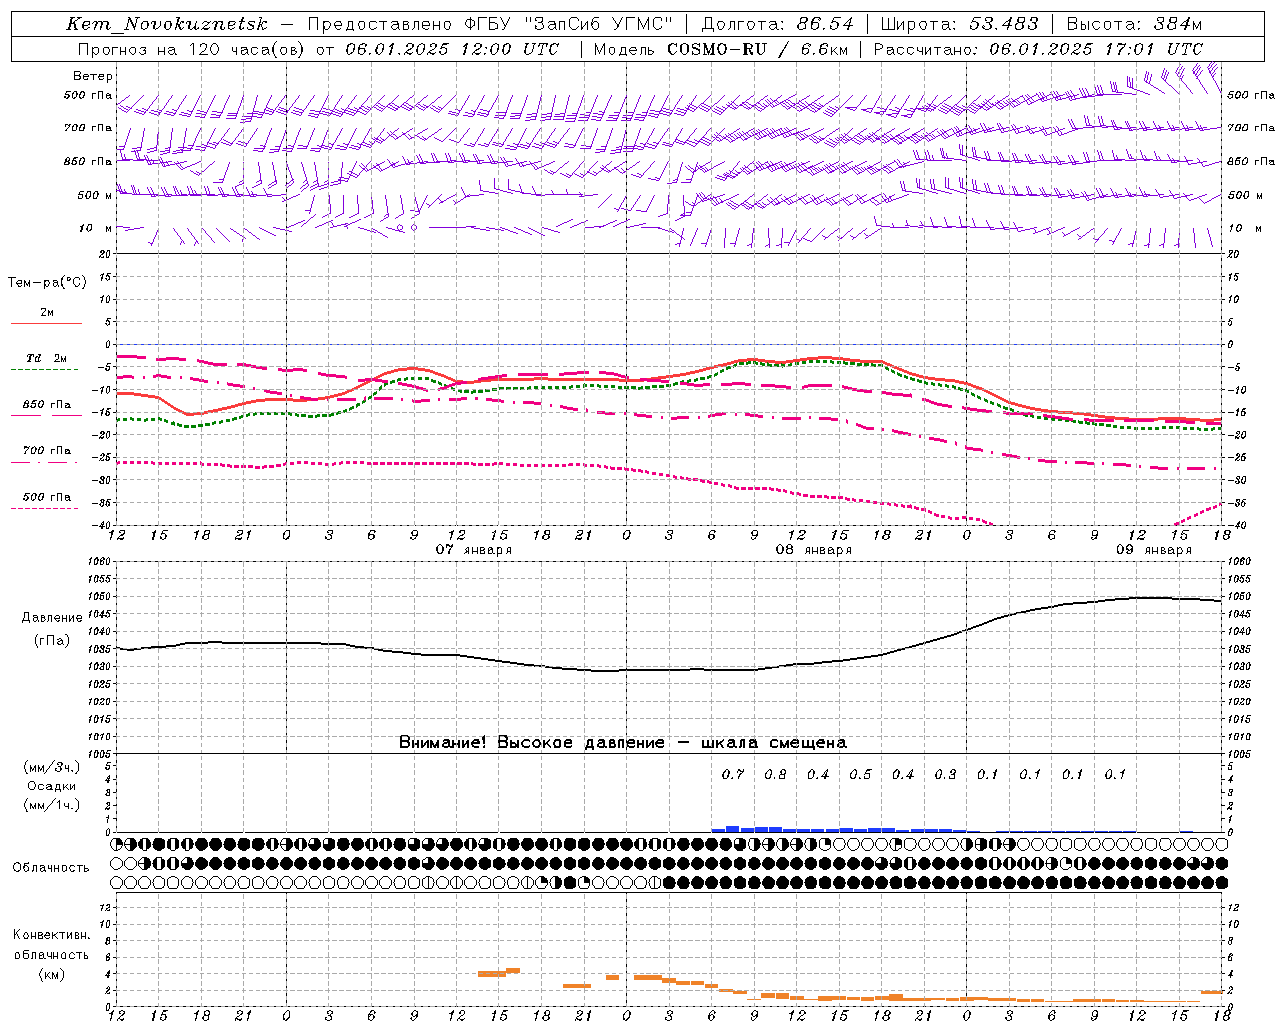Click the 09 января date label
The height and width of the screenshot is (1024, 1280).
click(x=1154, y=550)
